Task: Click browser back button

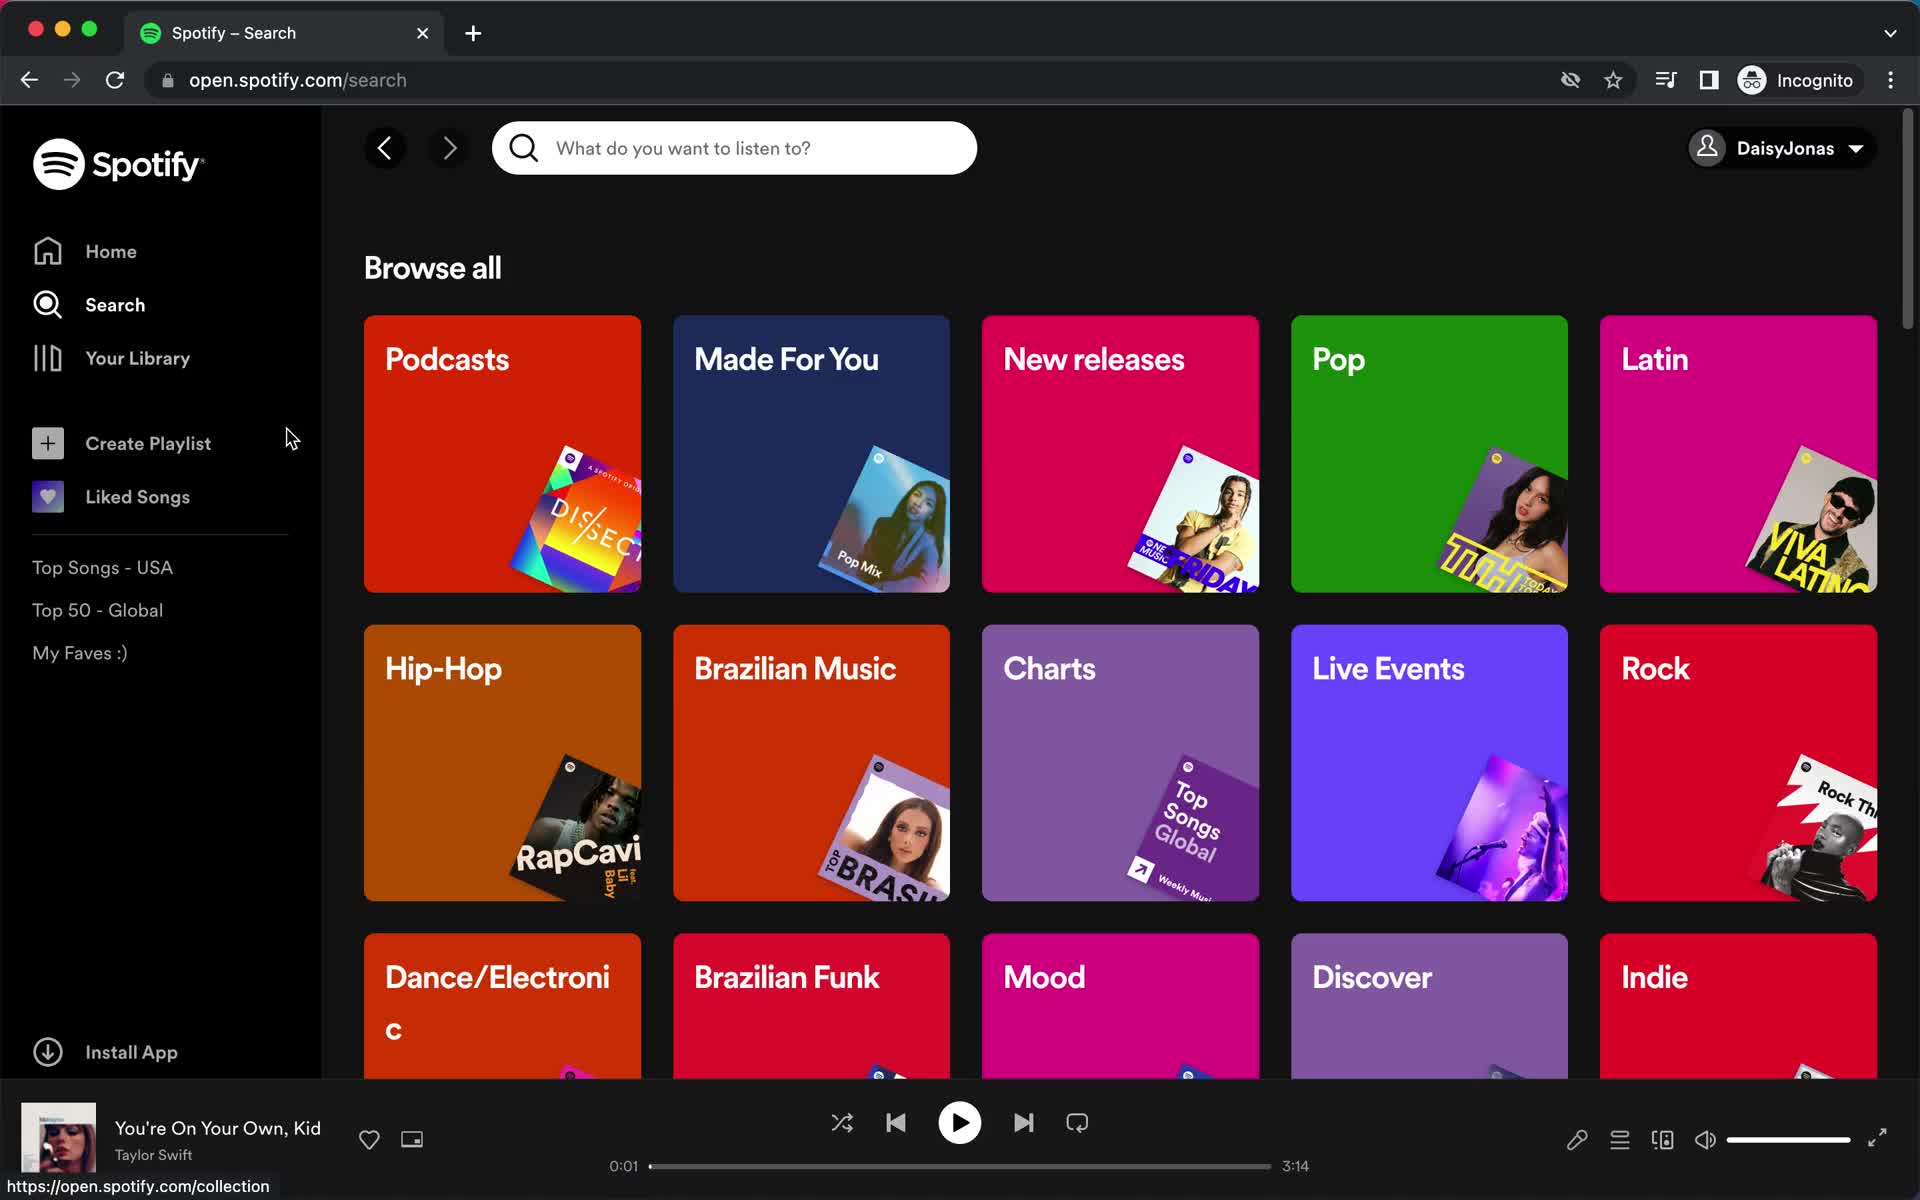Action: [x=29, y=80]
